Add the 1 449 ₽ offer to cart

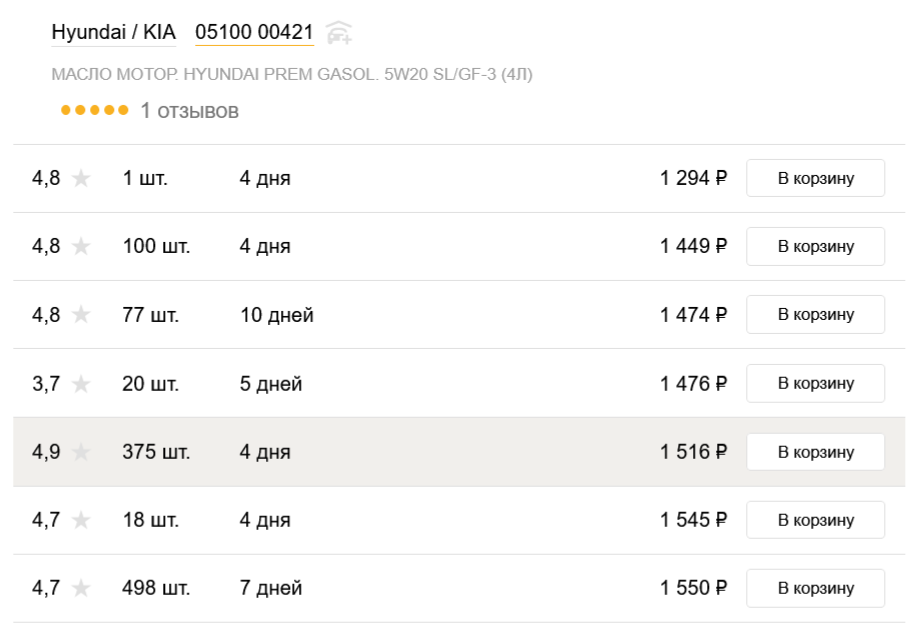(815, 246)
